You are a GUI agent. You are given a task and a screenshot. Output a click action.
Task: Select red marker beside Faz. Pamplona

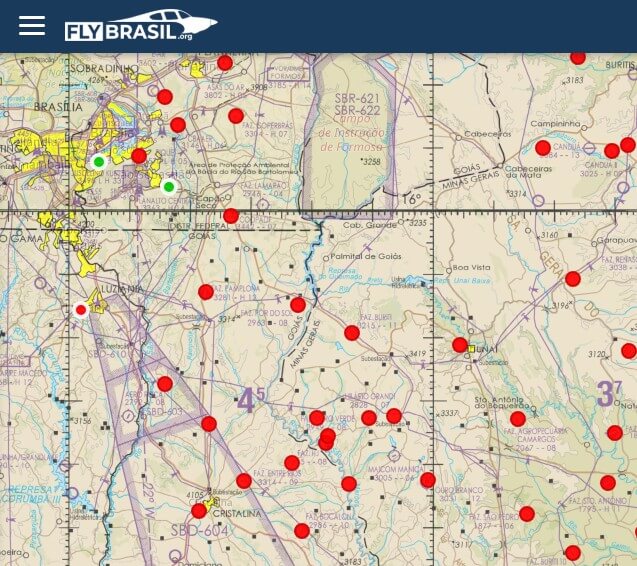coord(206,292)
